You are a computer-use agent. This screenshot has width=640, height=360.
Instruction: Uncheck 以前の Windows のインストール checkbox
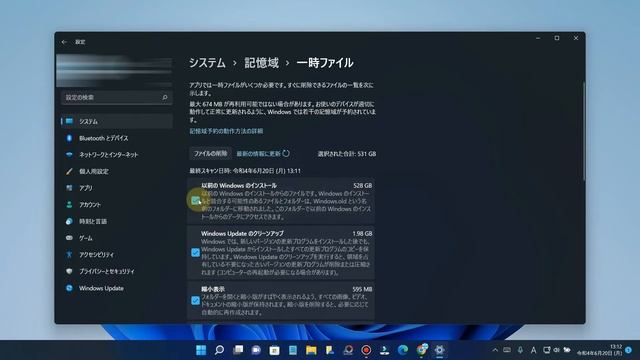coord(196,200)
